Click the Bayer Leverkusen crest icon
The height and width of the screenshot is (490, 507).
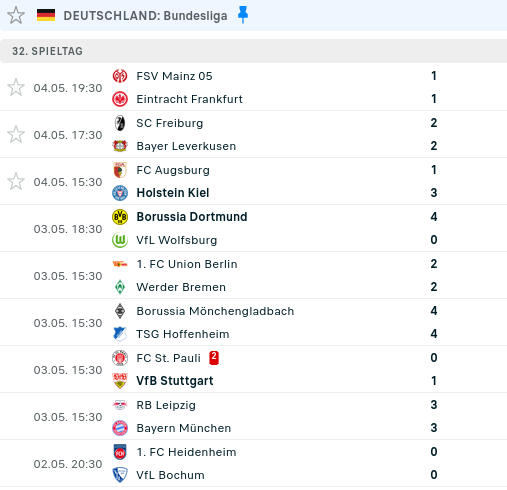click(x=120, y=146)
